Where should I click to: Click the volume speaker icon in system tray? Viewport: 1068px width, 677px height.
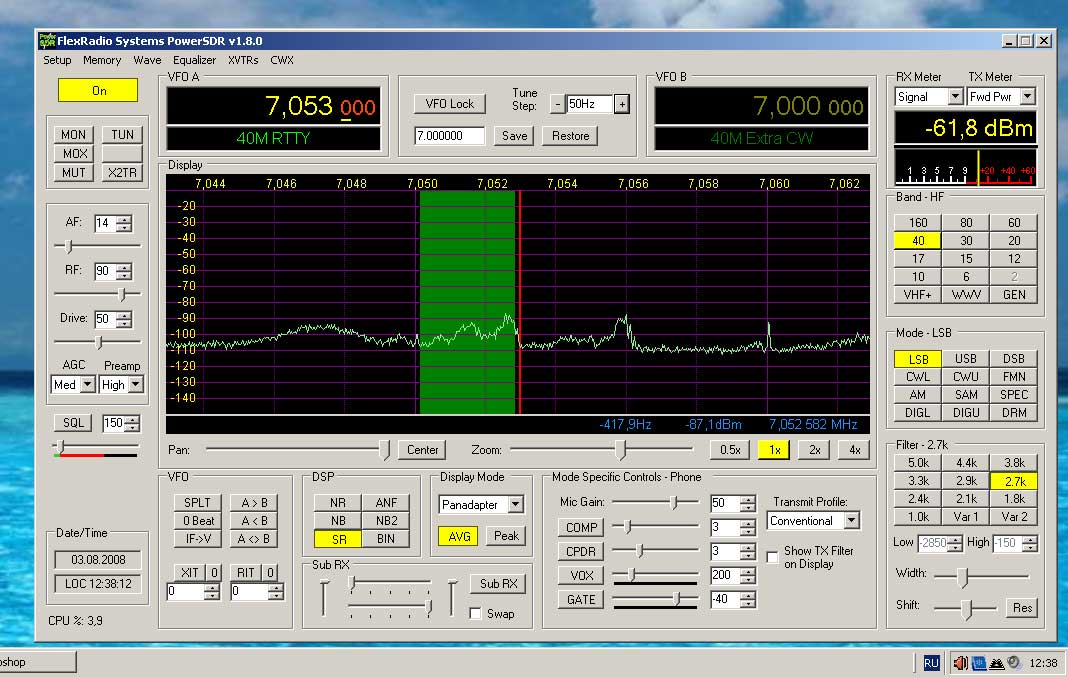click(x=960, y=662)
